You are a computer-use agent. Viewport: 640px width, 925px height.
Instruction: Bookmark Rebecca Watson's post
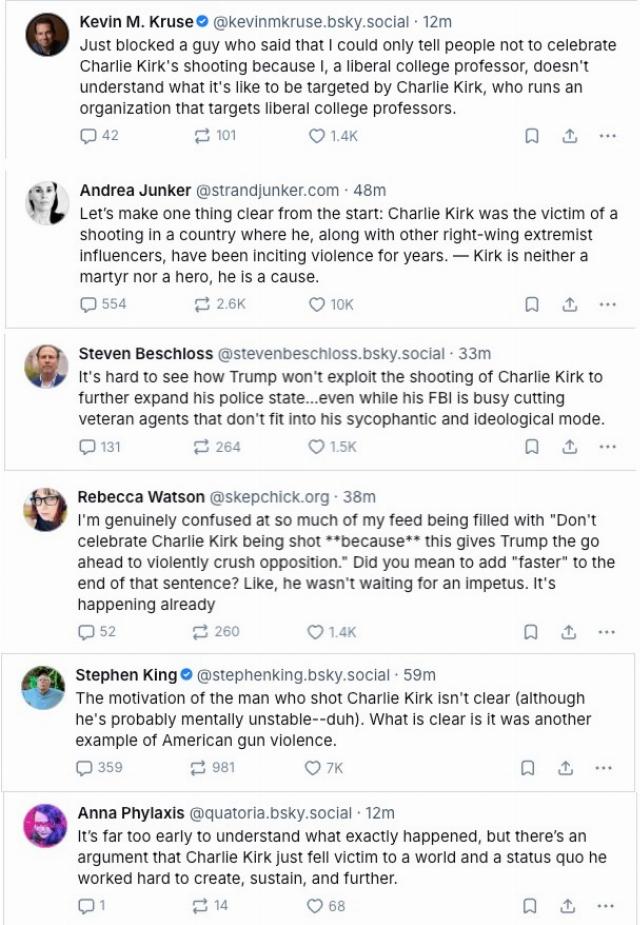tap(531, 632)
